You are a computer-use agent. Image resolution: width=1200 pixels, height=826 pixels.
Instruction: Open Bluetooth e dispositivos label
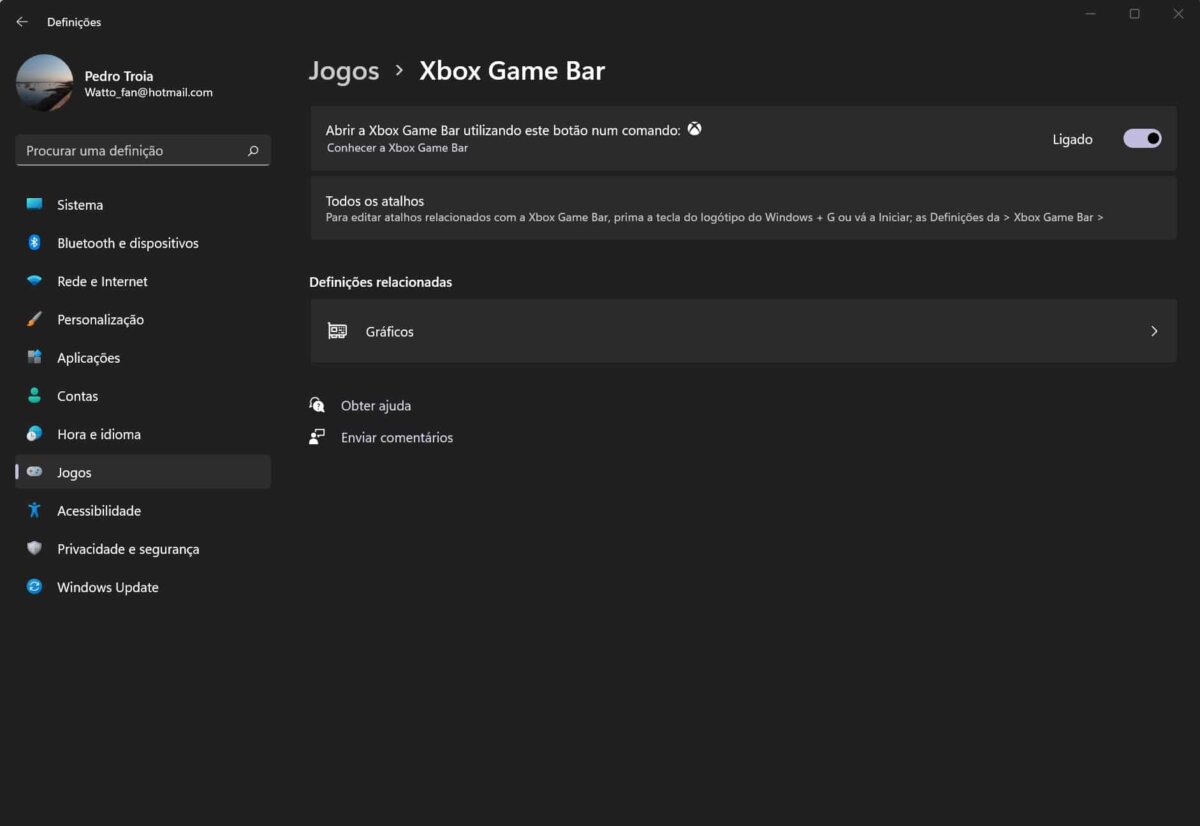tap(128, 243)
